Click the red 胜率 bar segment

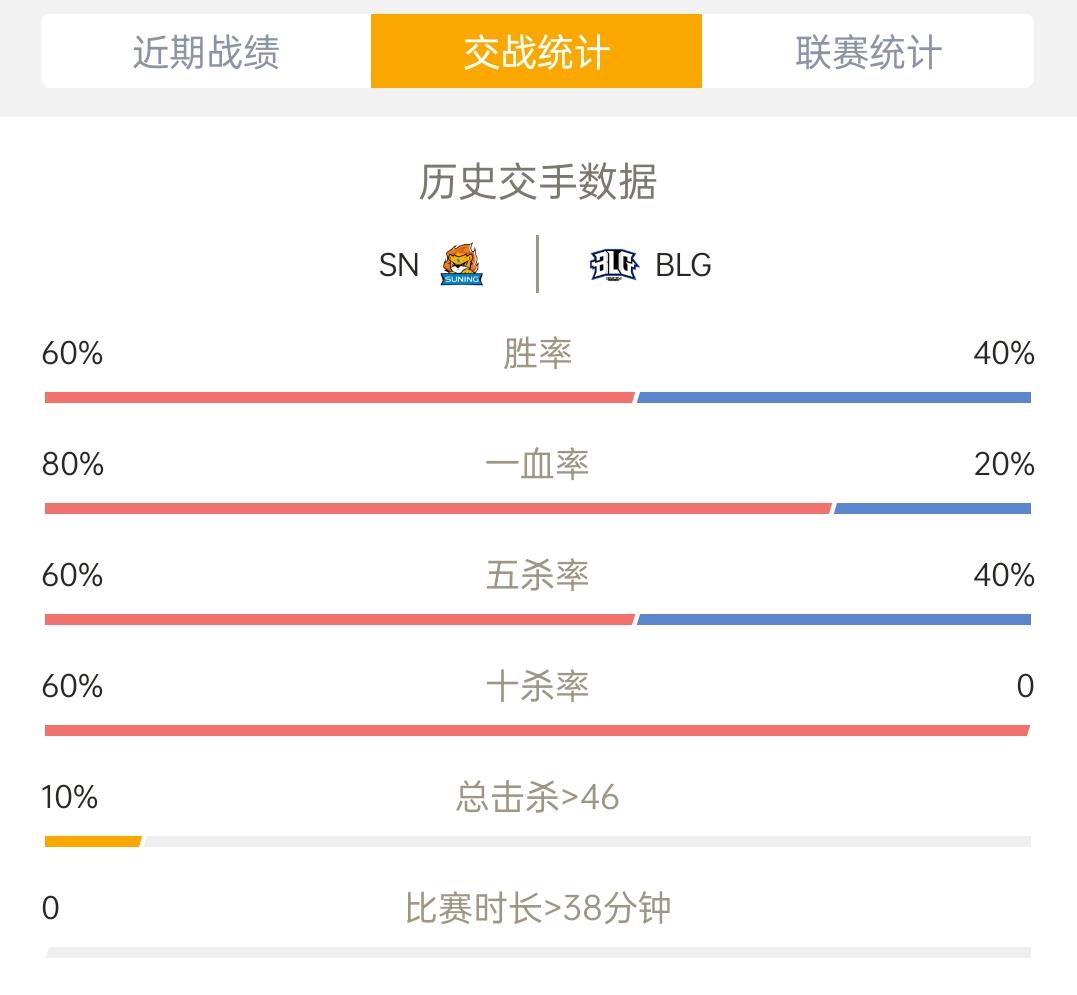(x=339, y=398)
